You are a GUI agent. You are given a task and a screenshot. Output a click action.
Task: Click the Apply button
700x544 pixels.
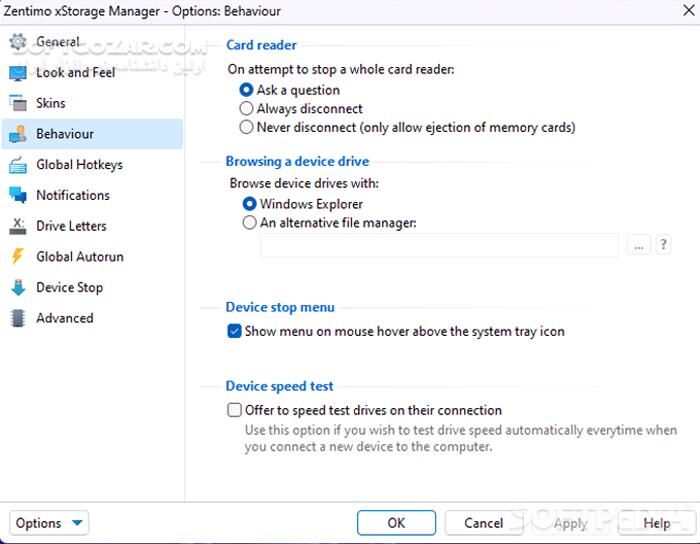(x=571, y=523)
